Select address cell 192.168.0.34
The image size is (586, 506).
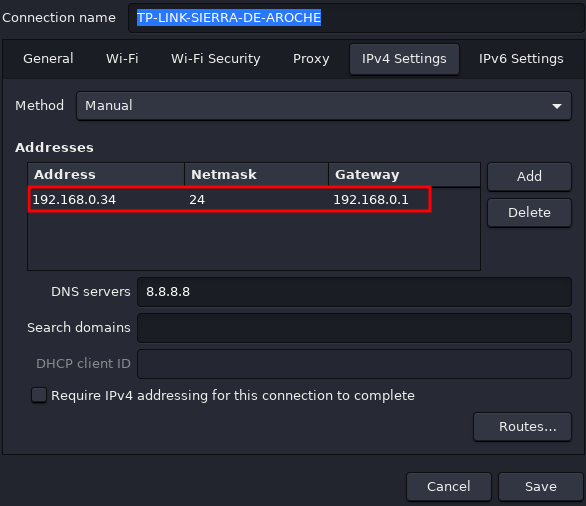tap(74, 200)
